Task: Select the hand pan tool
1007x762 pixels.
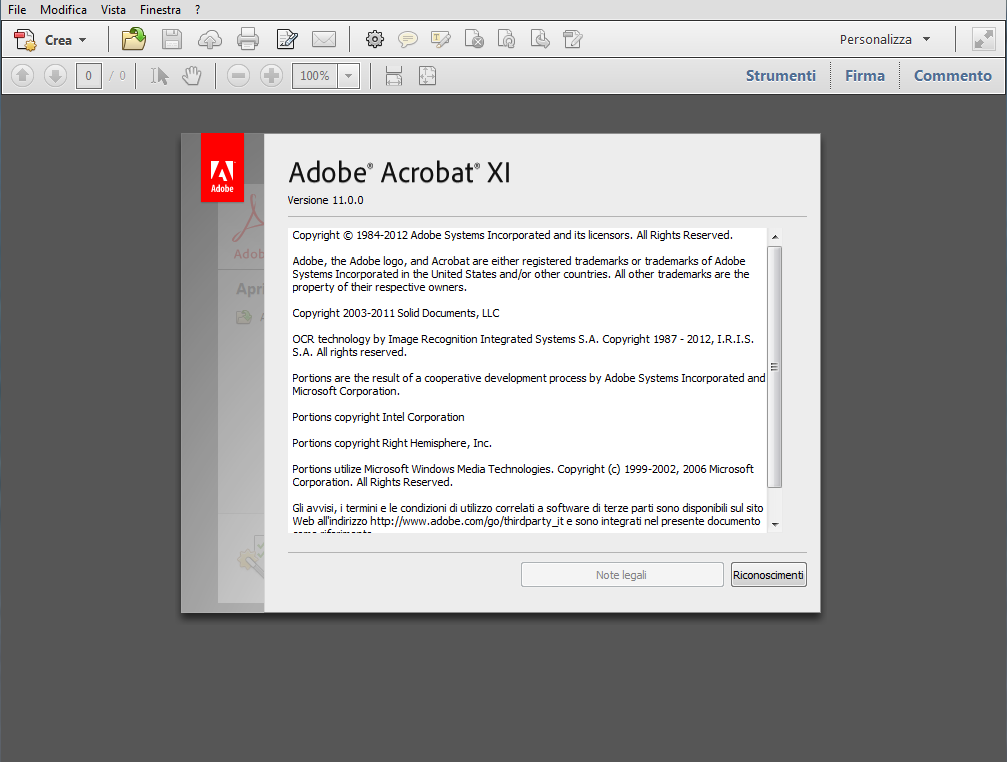Action: [191, 76]
